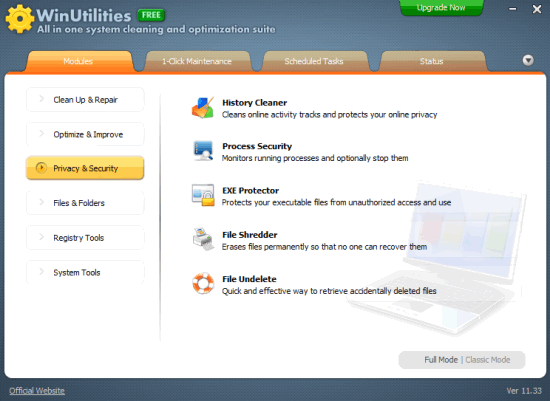Minimize the WinUtilities window
This screenshot has width=550, height=401.
click(x=512, y=9)
